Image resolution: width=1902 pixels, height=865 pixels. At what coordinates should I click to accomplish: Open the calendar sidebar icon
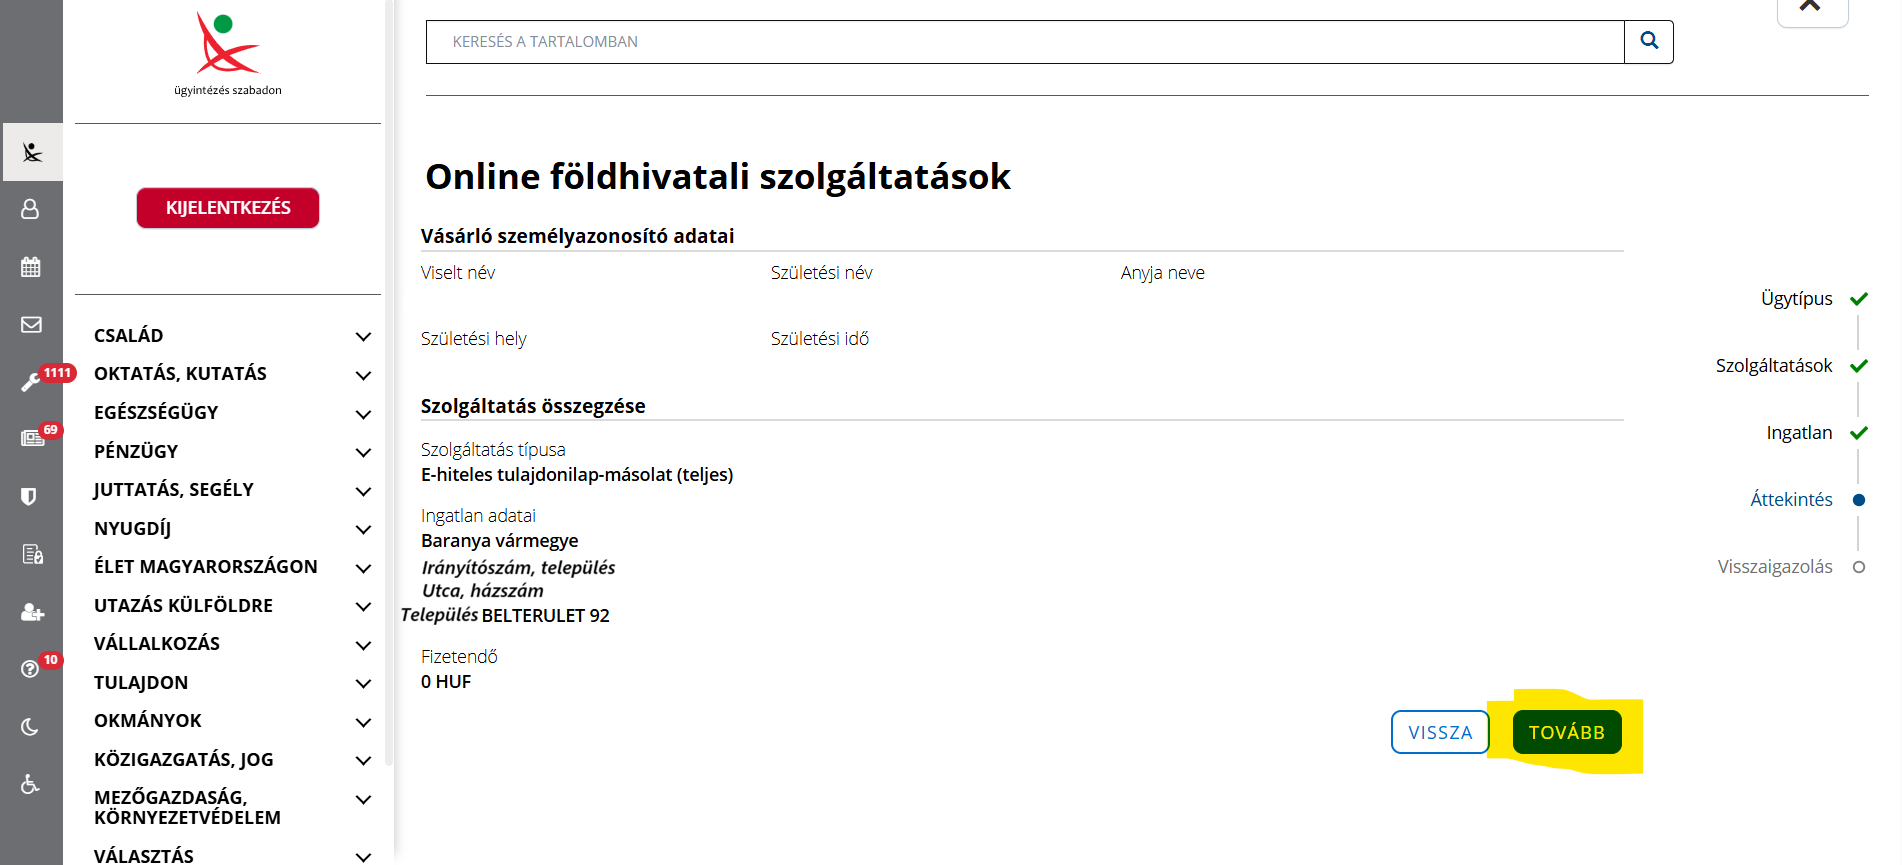click(x=31, y=267)
